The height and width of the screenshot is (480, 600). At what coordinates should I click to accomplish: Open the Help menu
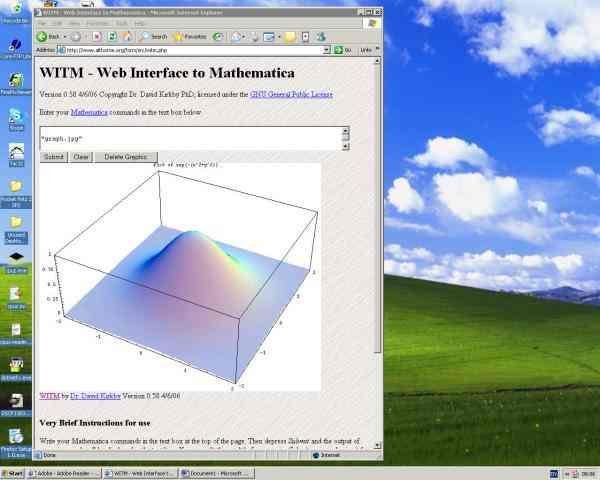(x=140, y=24)
